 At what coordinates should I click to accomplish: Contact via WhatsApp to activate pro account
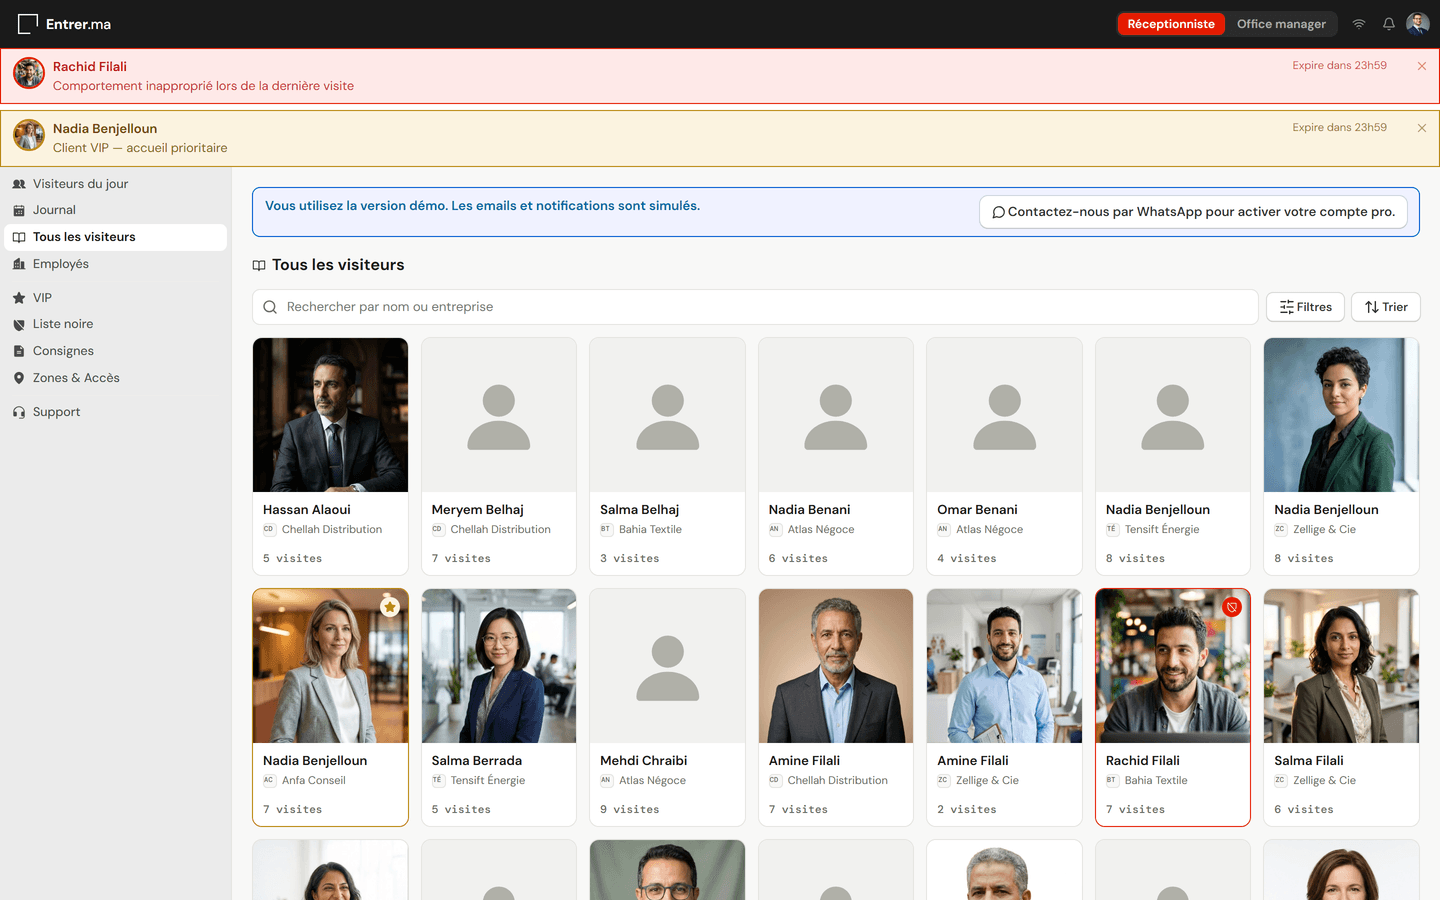point(1193,212)
